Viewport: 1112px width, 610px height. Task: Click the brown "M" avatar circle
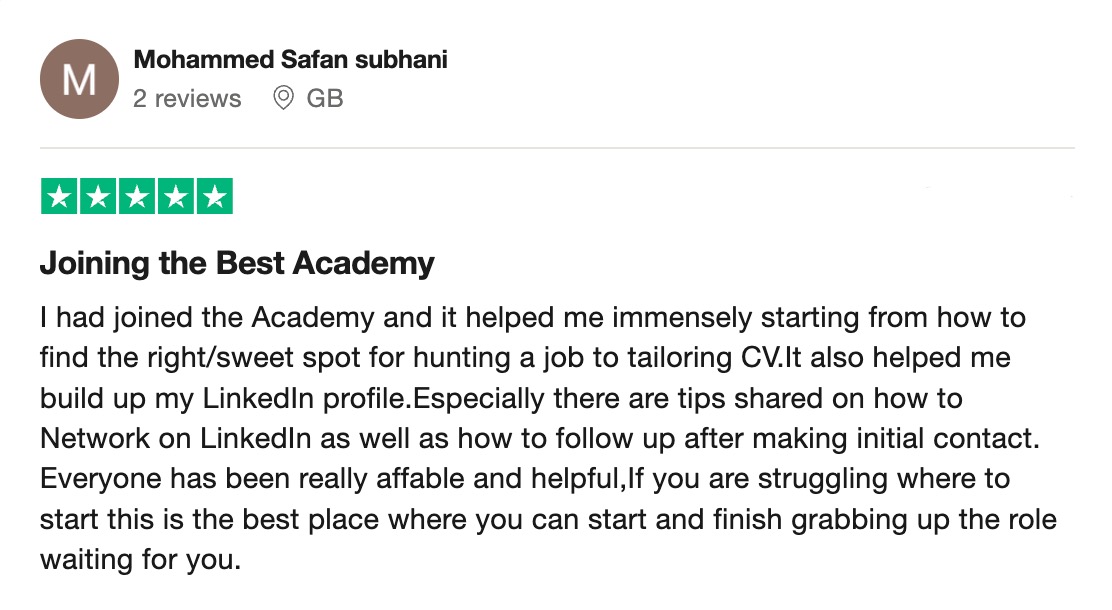(79, 79)
